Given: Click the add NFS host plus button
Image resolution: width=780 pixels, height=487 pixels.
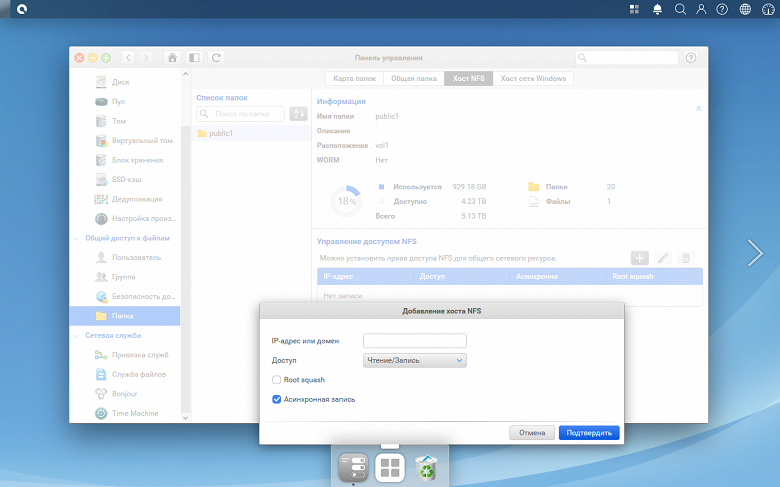Looking at the screenshot, I should [x=640, y=258].
